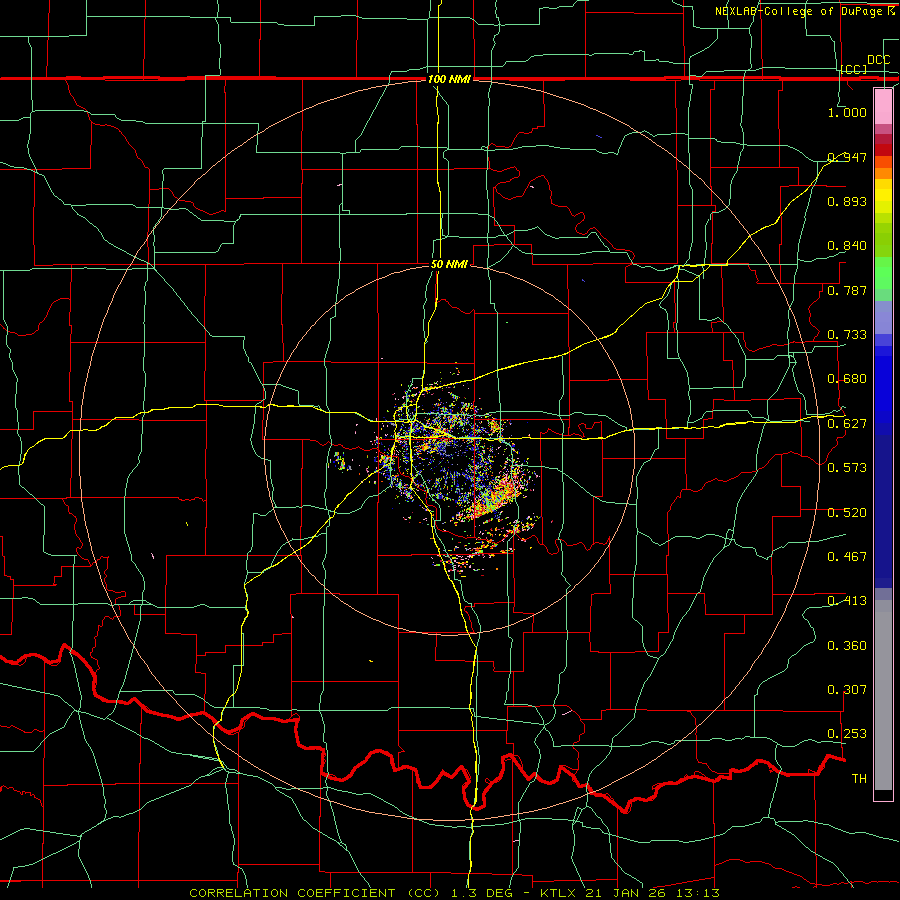Click the 0.840 legend value
The width and height of the screenshot is (900, 900).
coord(847,246)
